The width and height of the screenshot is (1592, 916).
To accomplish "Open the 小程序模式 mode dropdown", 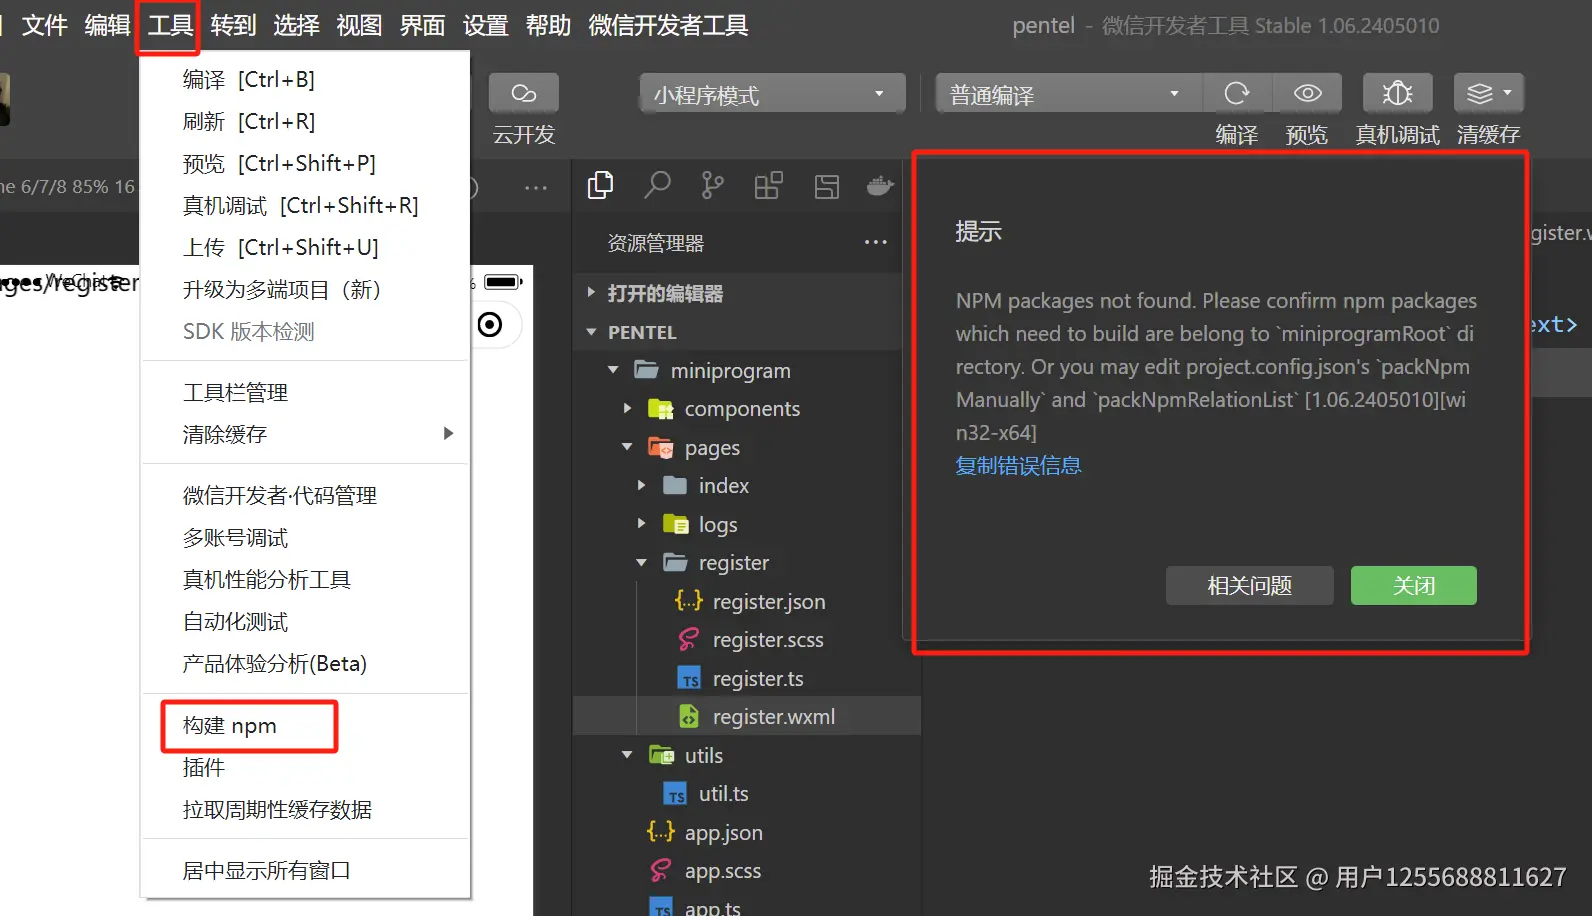I will 772,94.
